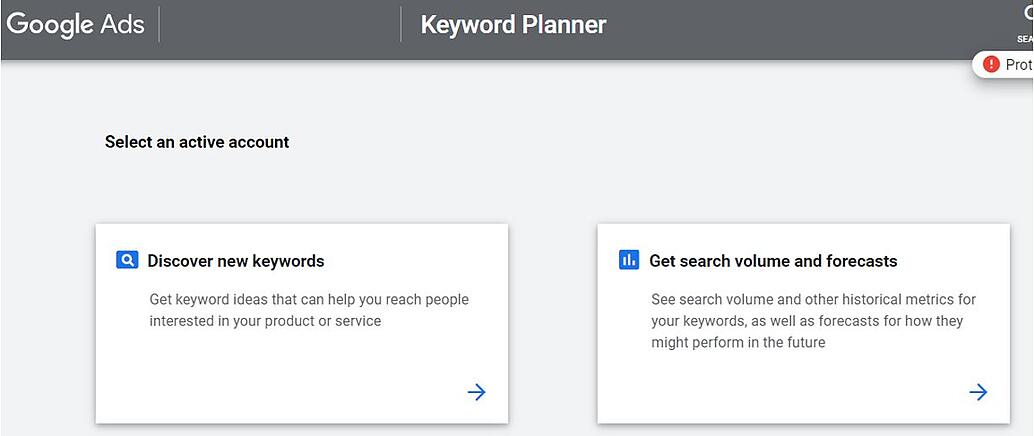Click the 'might perform in the future' line
The height and width of the screenshot is (436, 1034).
tap(738, 343)
